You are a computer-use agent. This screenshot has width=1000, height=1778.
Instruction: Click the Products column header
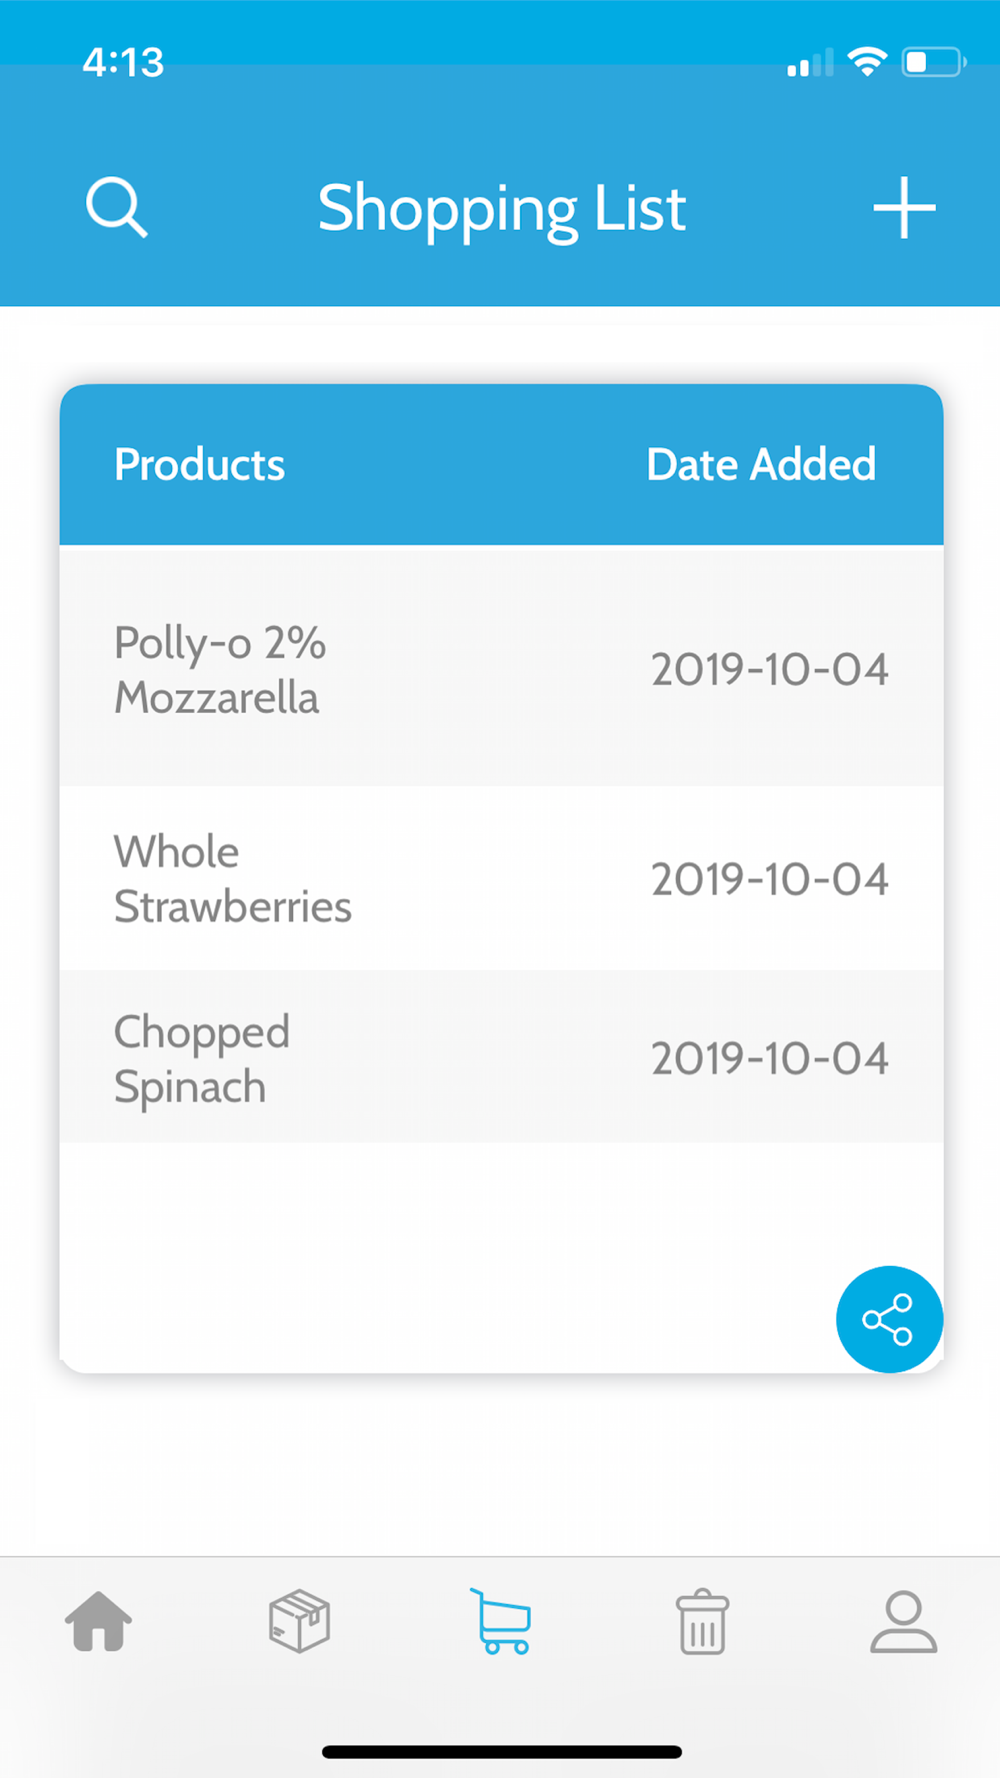click(199, 464)
